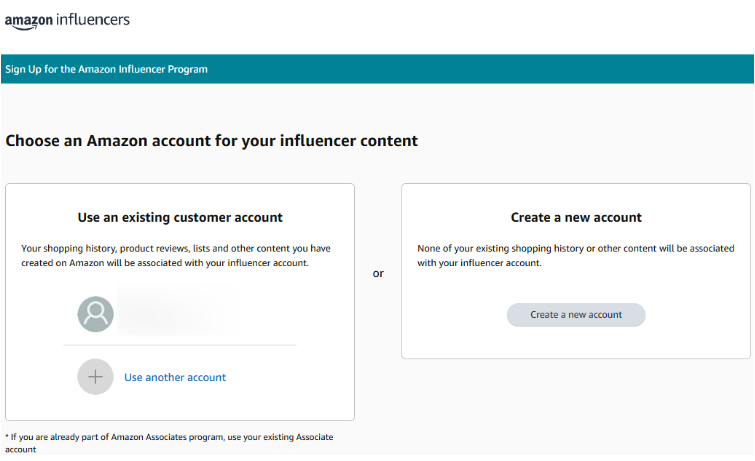This screenshot has width=755, height=461.
Task: Click the Create a new account button
Action: 576,315
